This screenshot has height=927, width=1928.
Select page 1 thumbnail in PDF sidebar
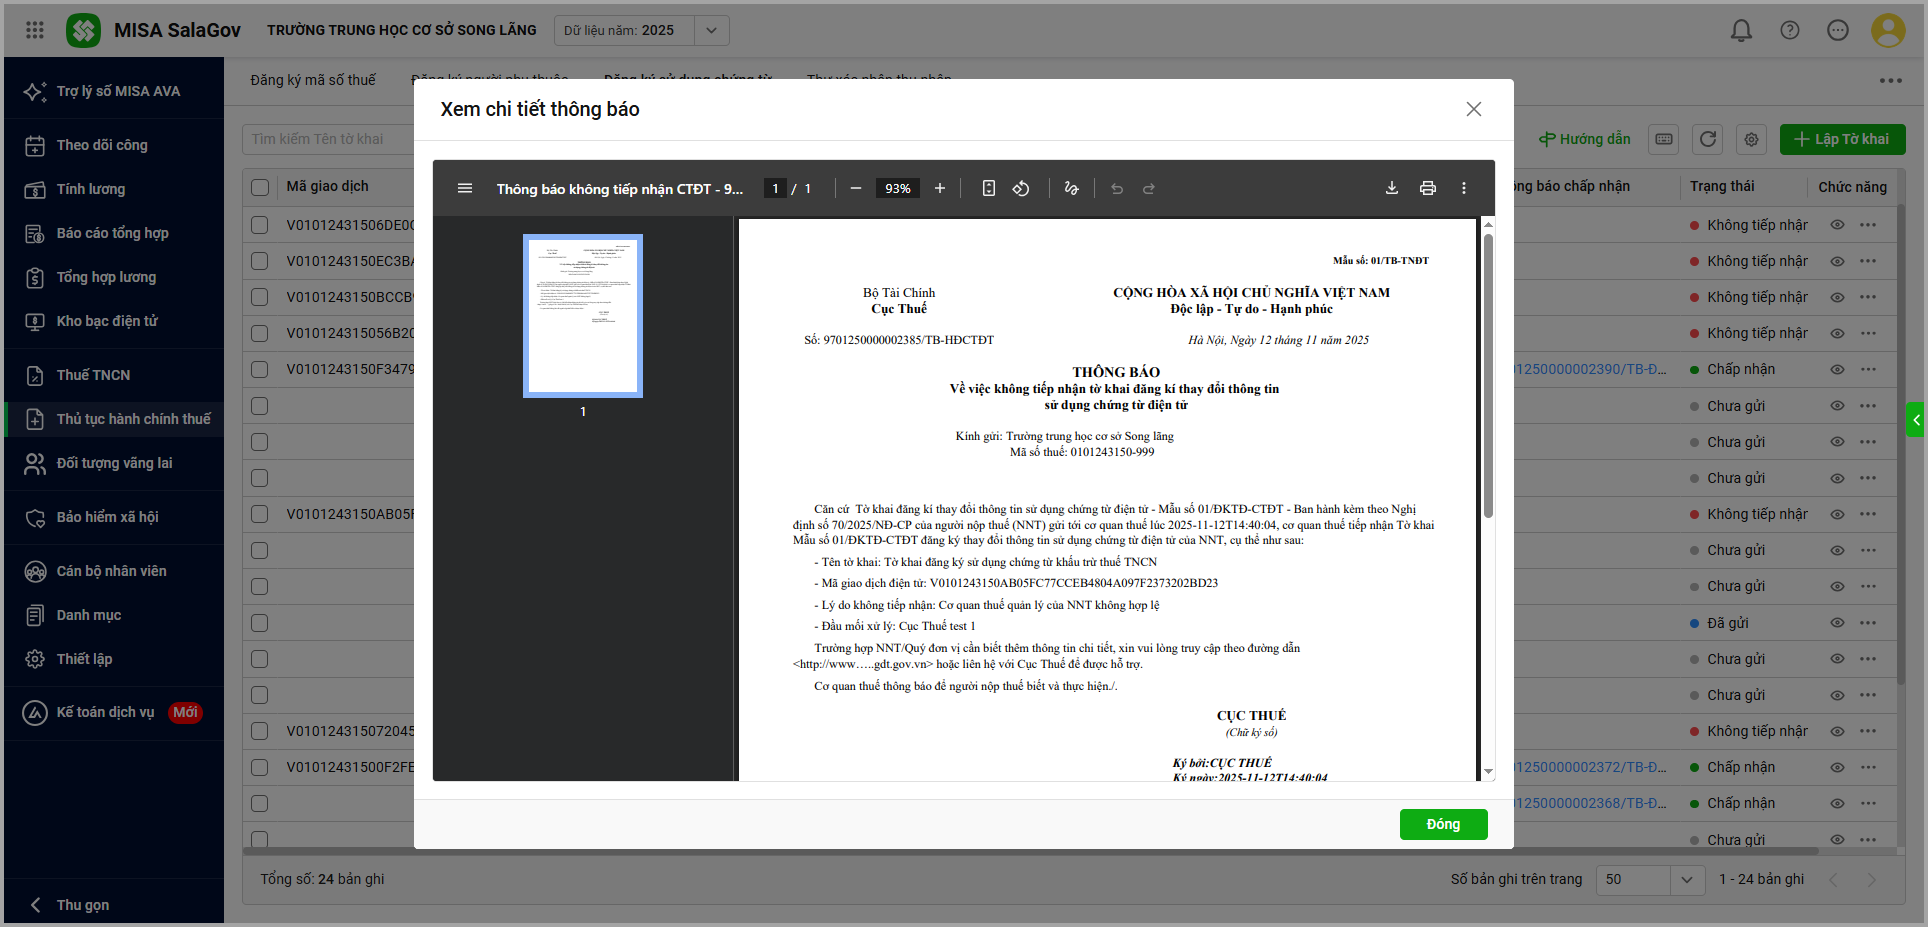(583, 316)
